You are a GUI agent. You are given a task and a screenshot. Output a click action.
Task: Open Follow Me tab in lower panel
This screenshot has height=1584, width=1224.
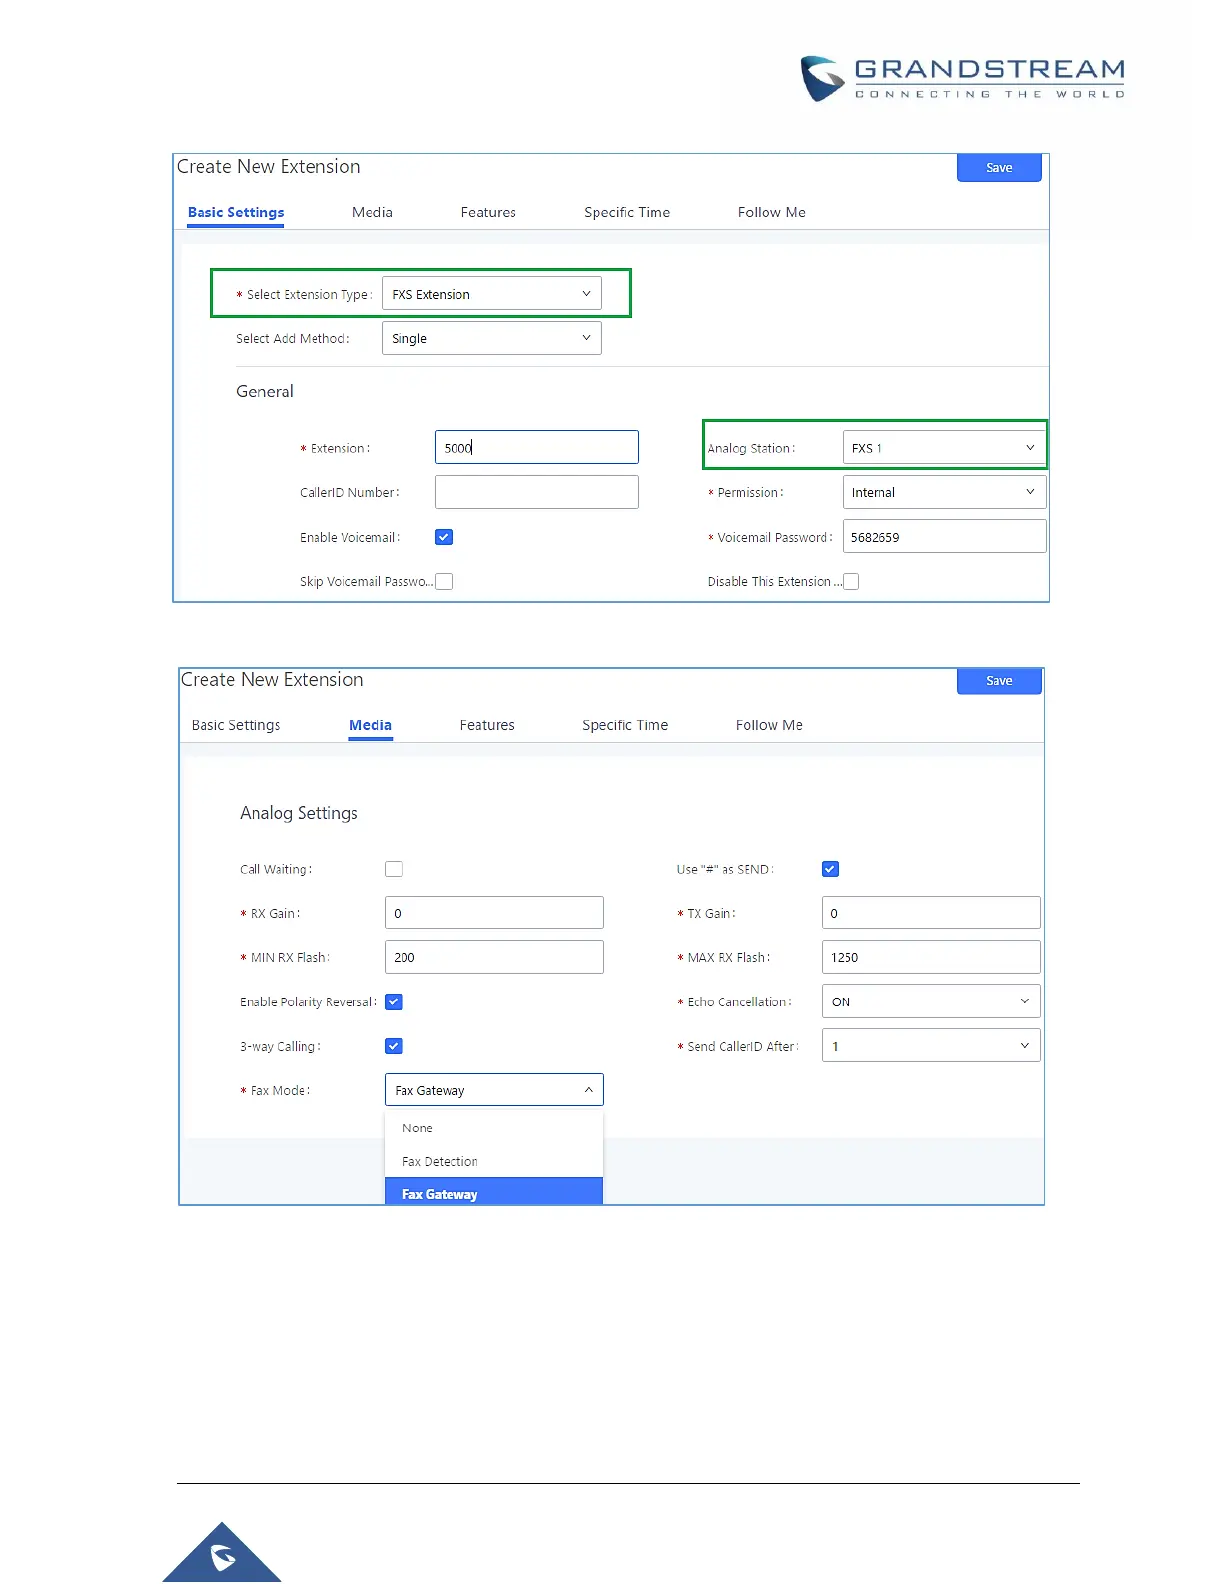click(769, 725)
